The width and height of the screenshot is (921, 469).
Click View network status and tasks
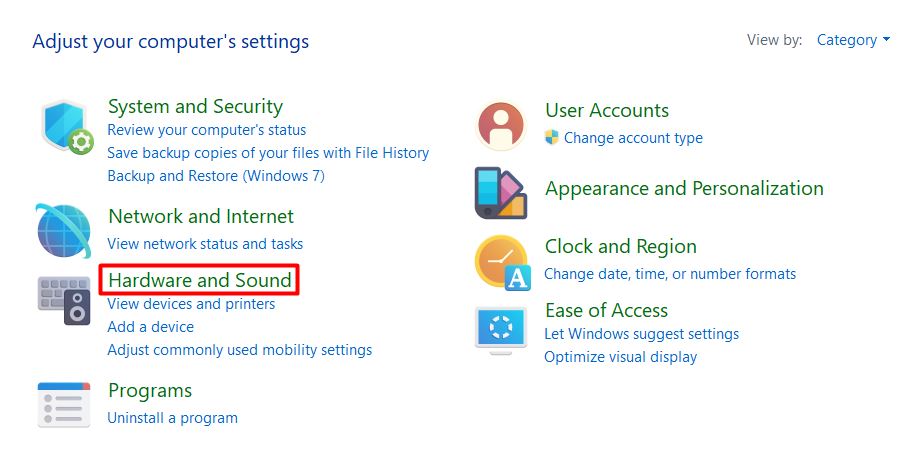click(x=205, y=244)
